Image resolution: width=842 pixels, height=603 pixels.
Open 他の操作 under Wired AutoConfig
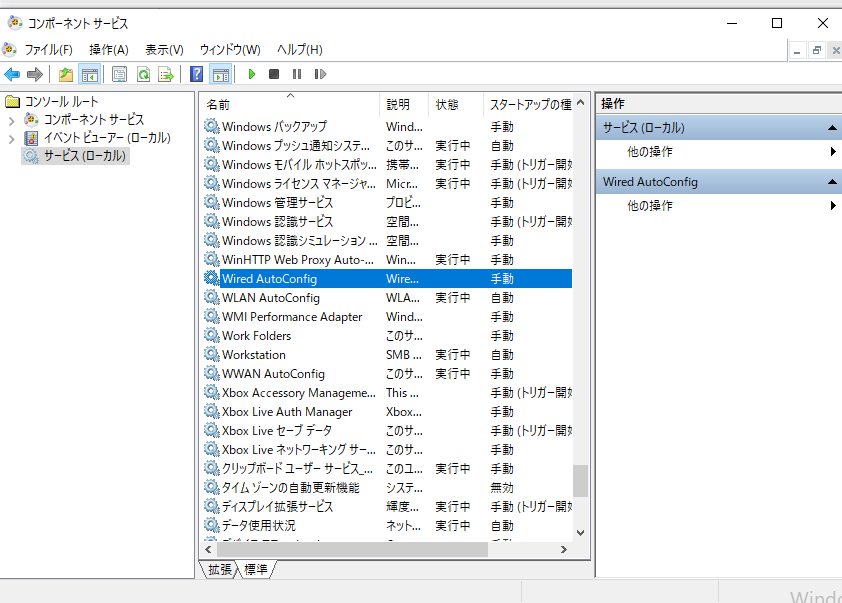[x=649, y=206]
